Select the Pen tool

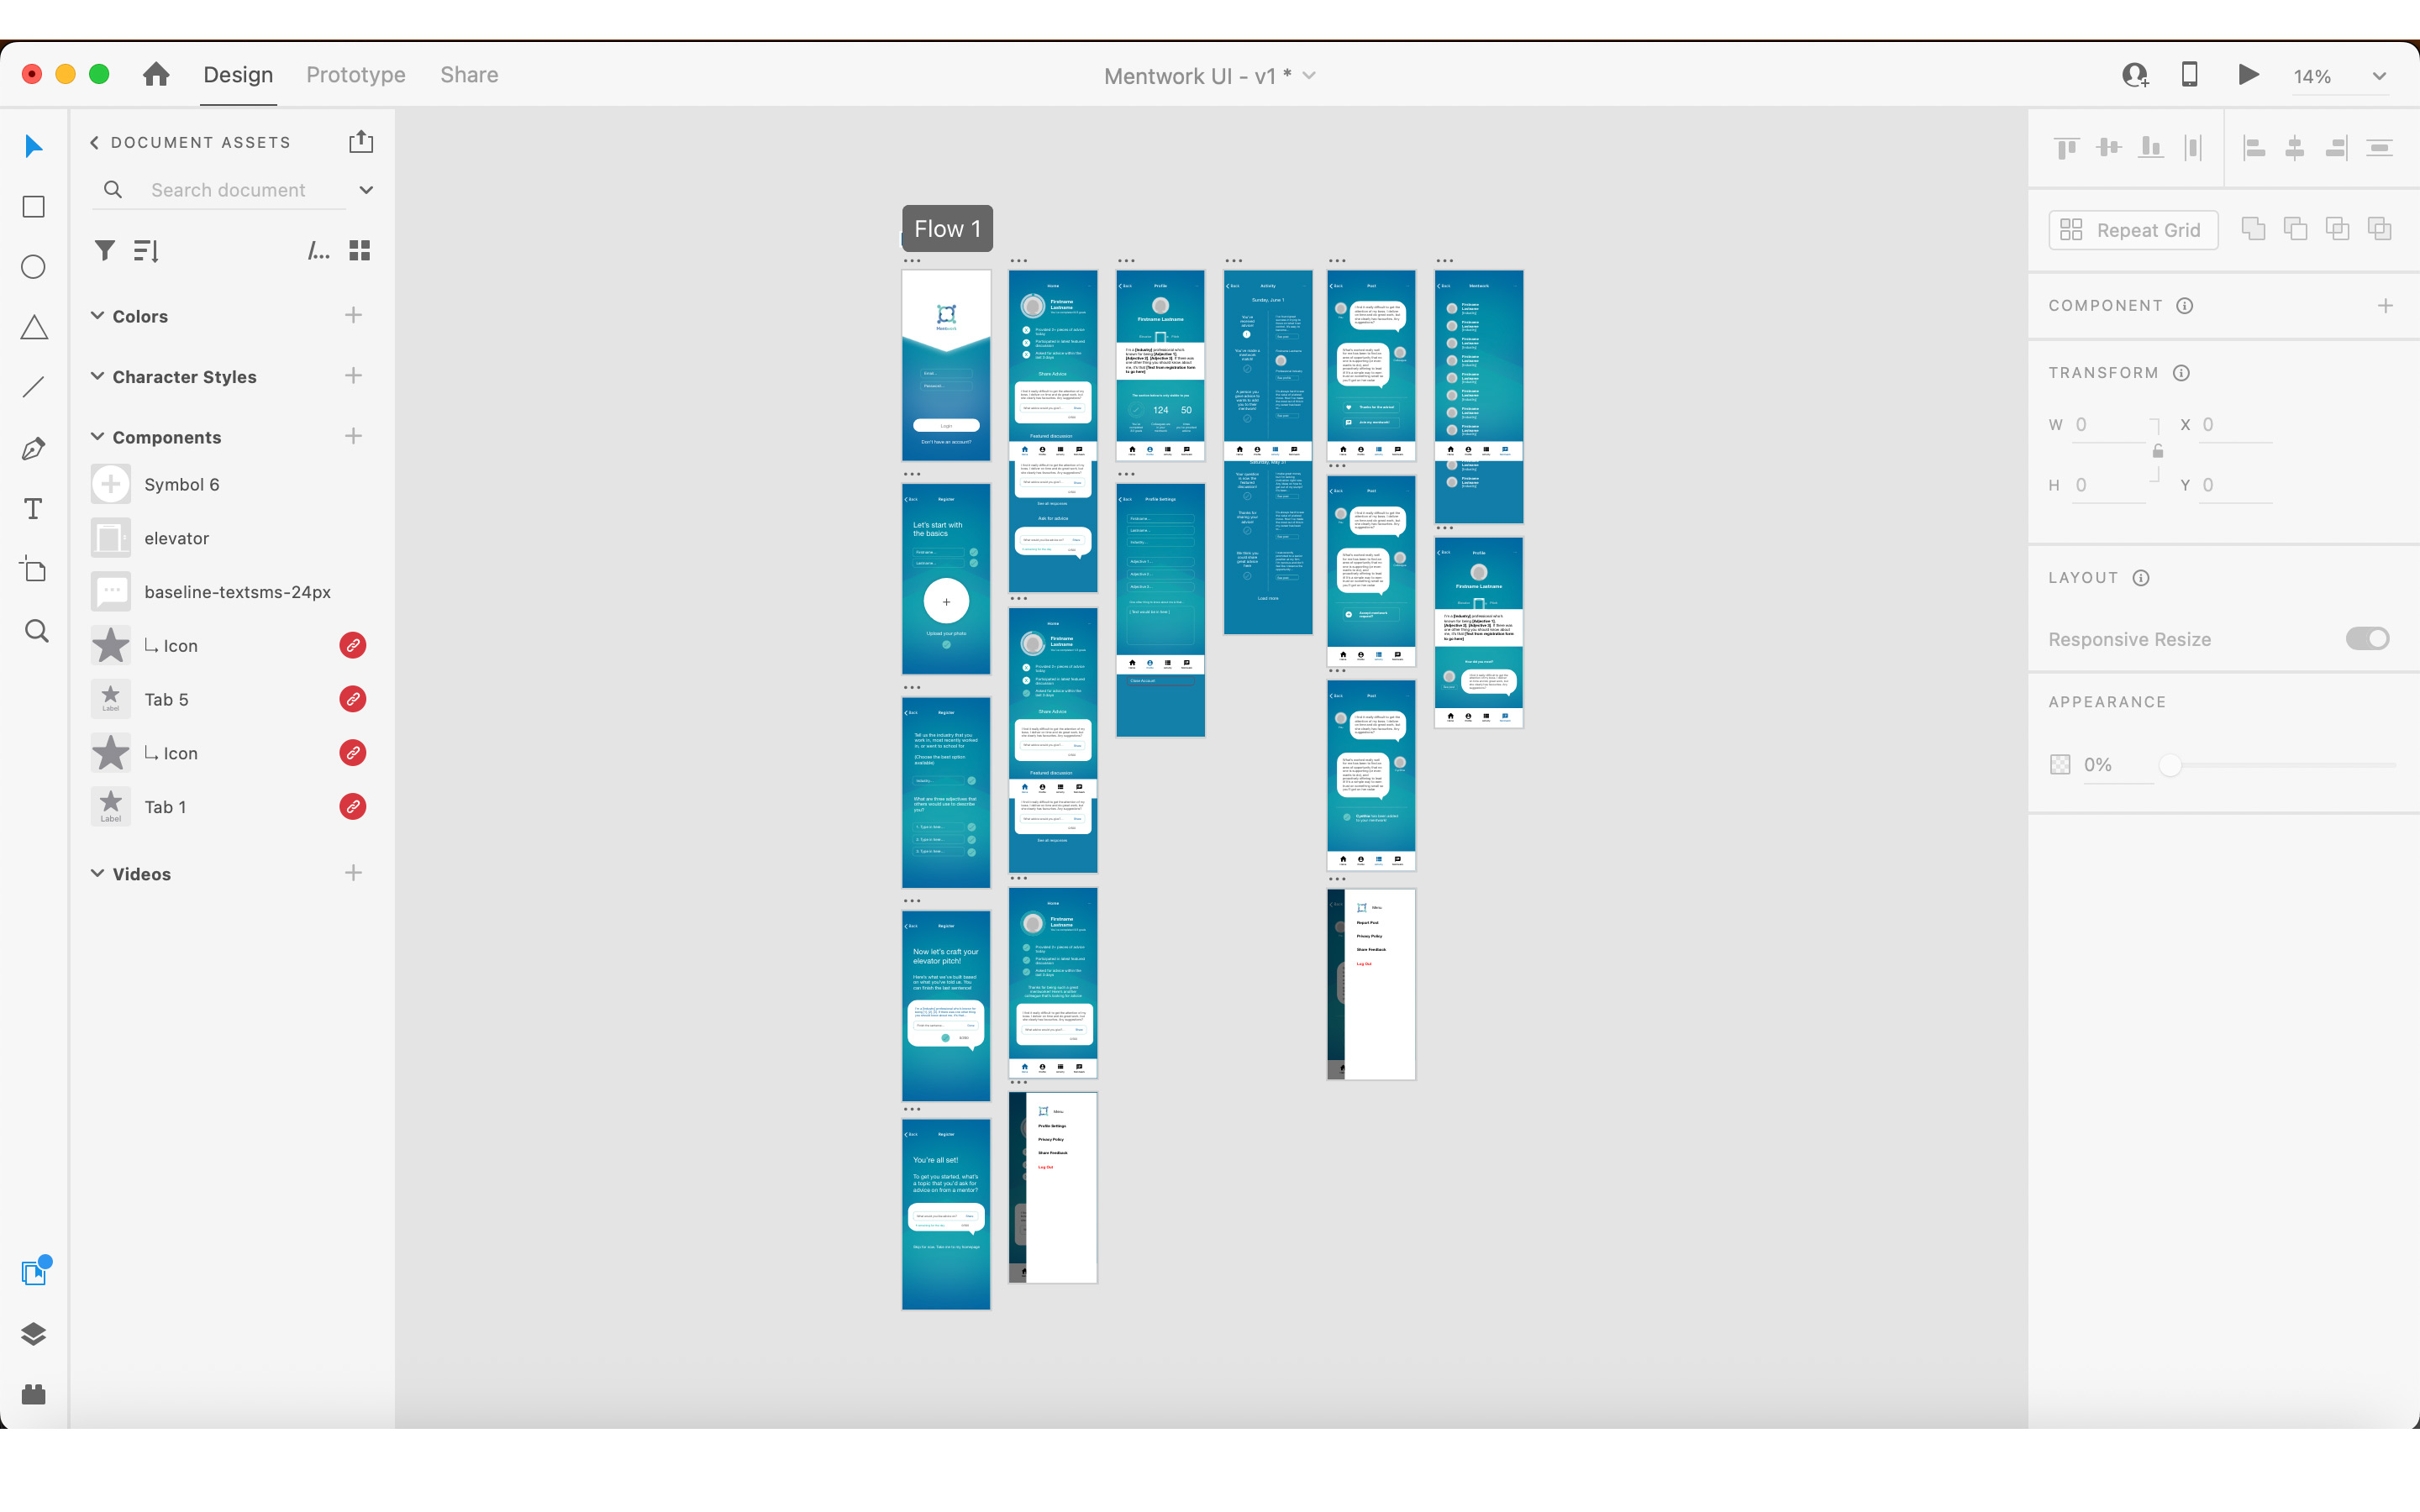tap(33, 449)
